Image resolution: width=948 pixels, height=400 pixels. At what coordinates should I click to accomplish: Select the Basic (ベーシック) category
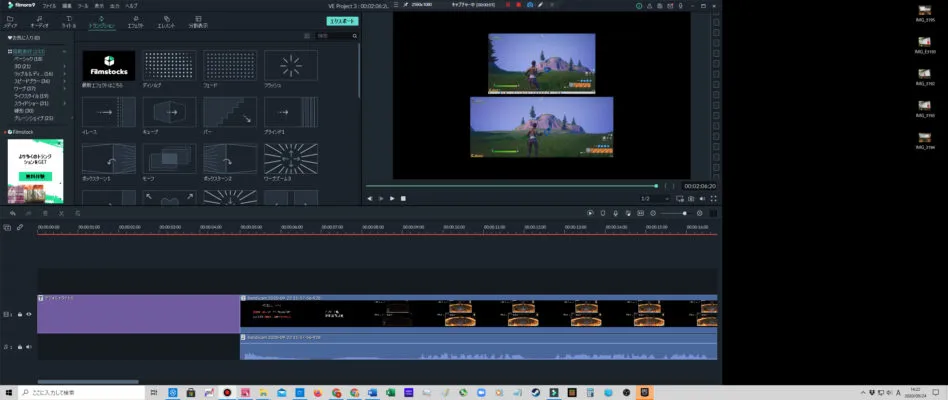tap(28, 59)
